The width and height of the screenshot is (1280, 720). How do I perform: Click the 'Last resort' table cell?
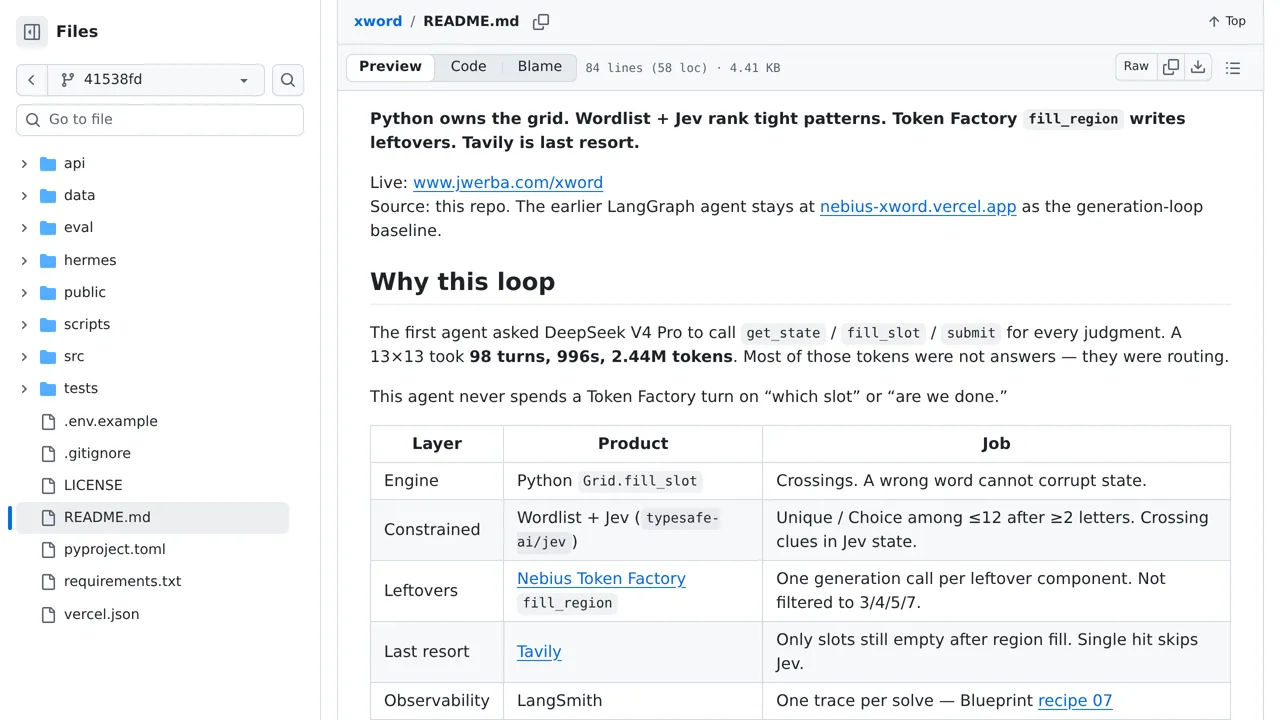coord(437,651)
